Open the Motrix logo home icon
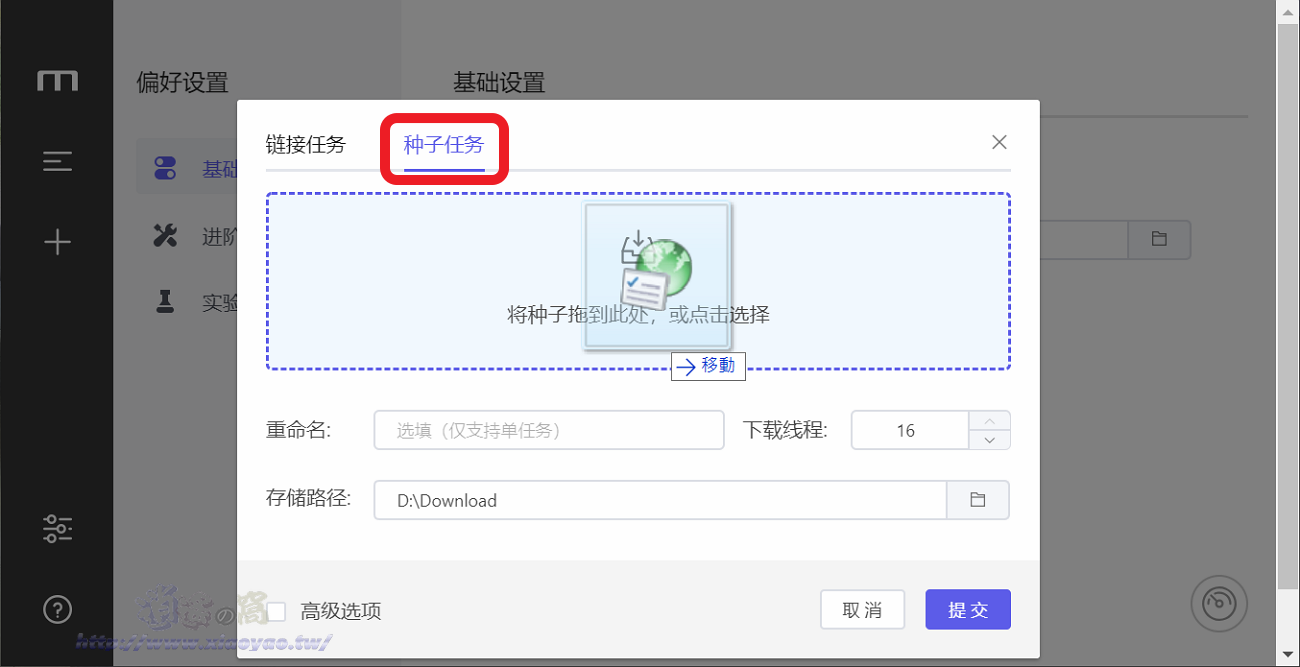Screen dimensions: 1300x667 (x=57, y=80)
